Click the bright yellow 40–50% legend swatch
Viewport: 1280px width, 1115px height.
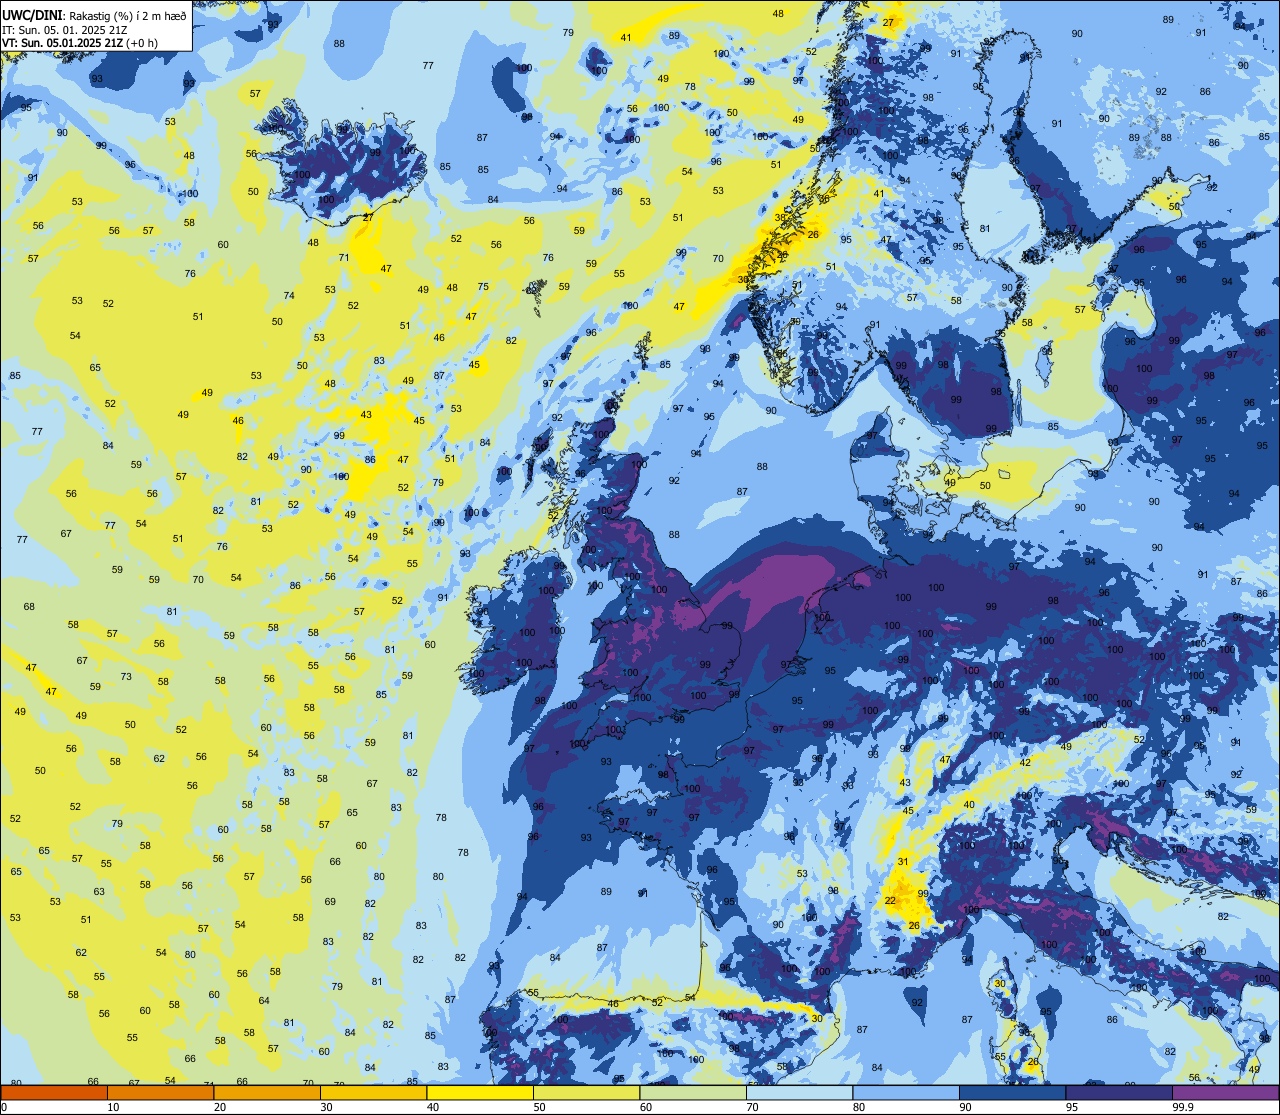[x=480, y=1092]
